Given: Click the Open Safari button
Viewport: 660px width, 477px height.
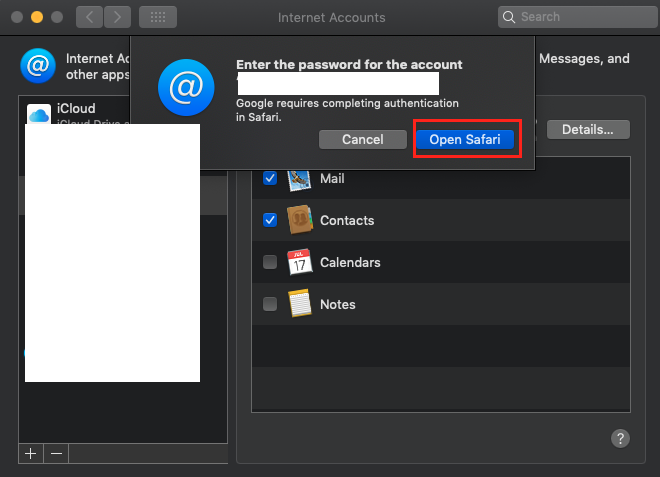Looking at the screenshot, I should (465, 139).
